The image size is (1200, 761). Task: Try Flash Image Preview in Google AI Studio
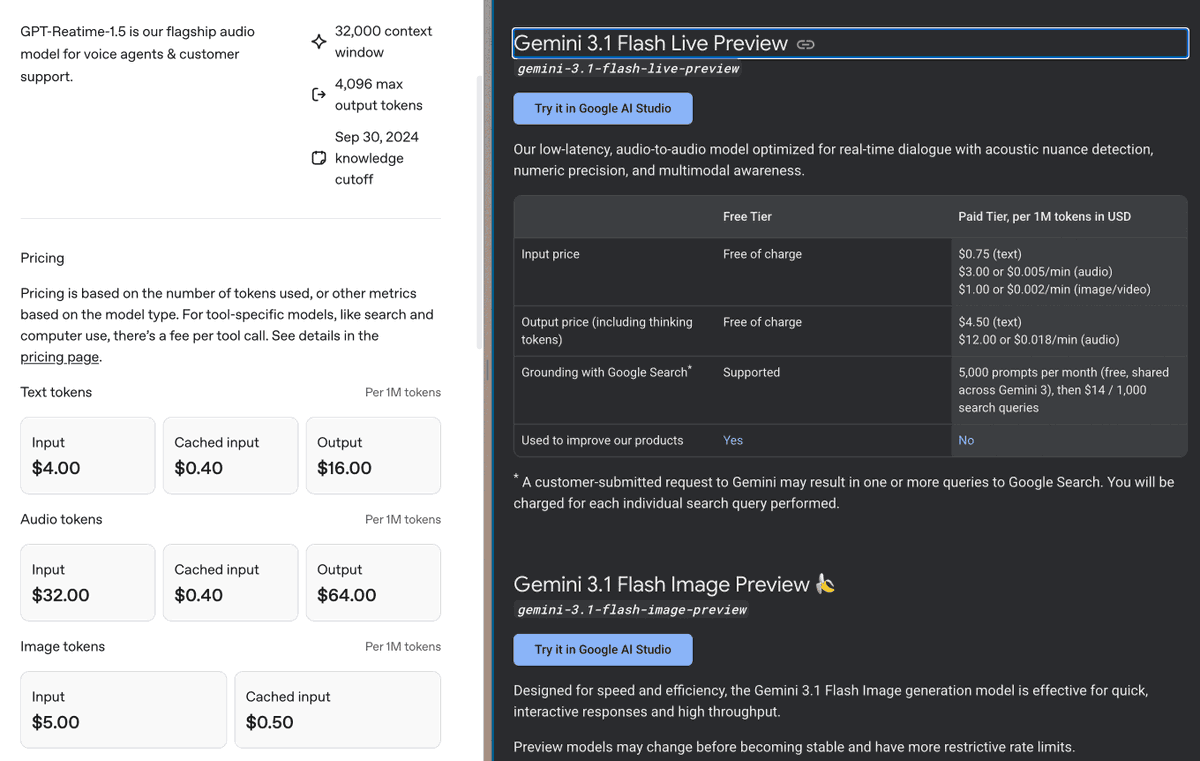pyautogui.click(x=603, y=649)
